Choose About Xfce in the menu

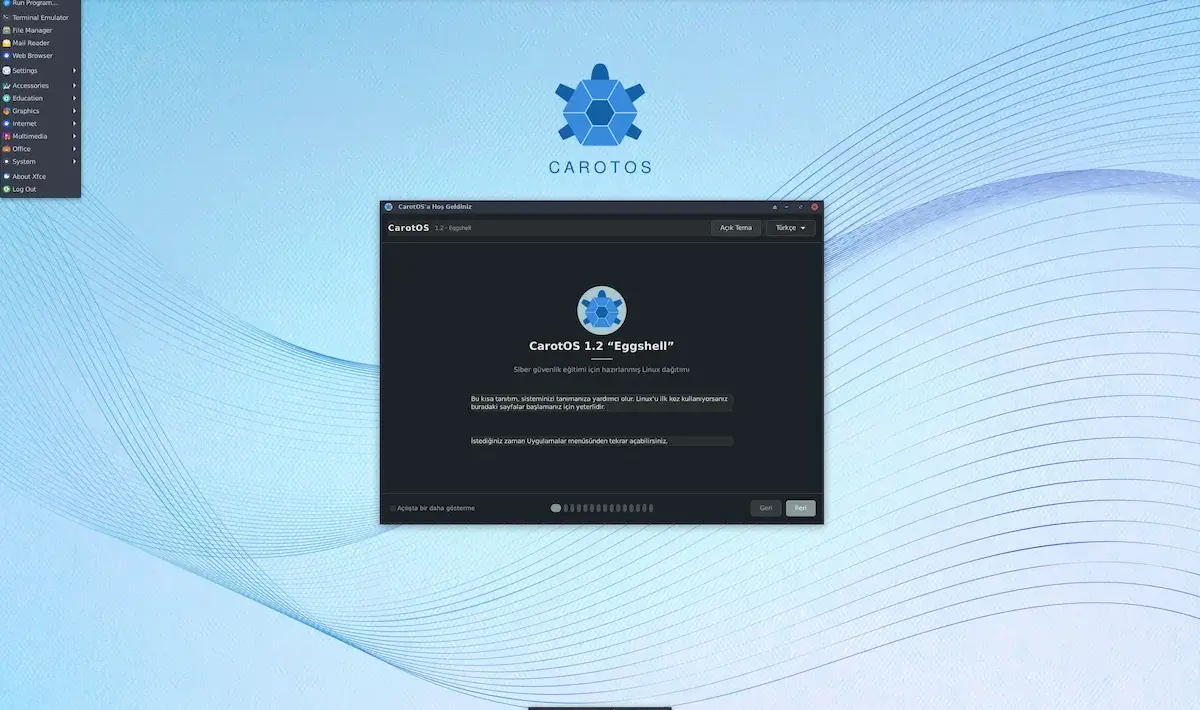pos(40,176)
